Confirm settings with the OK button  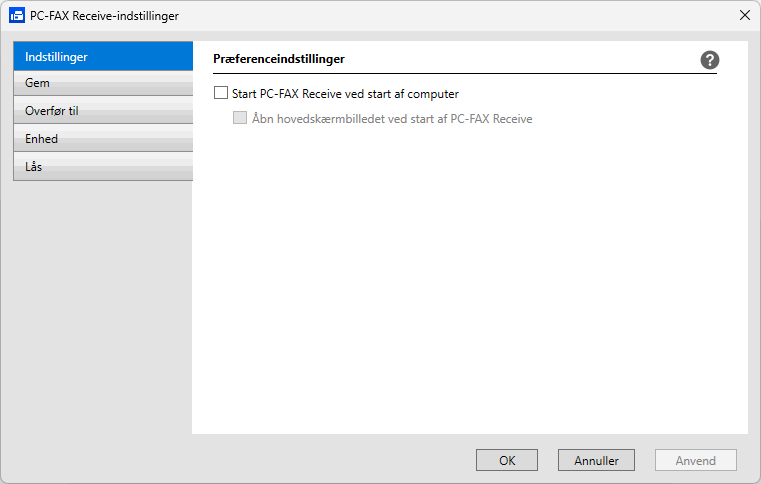[507, 461]
